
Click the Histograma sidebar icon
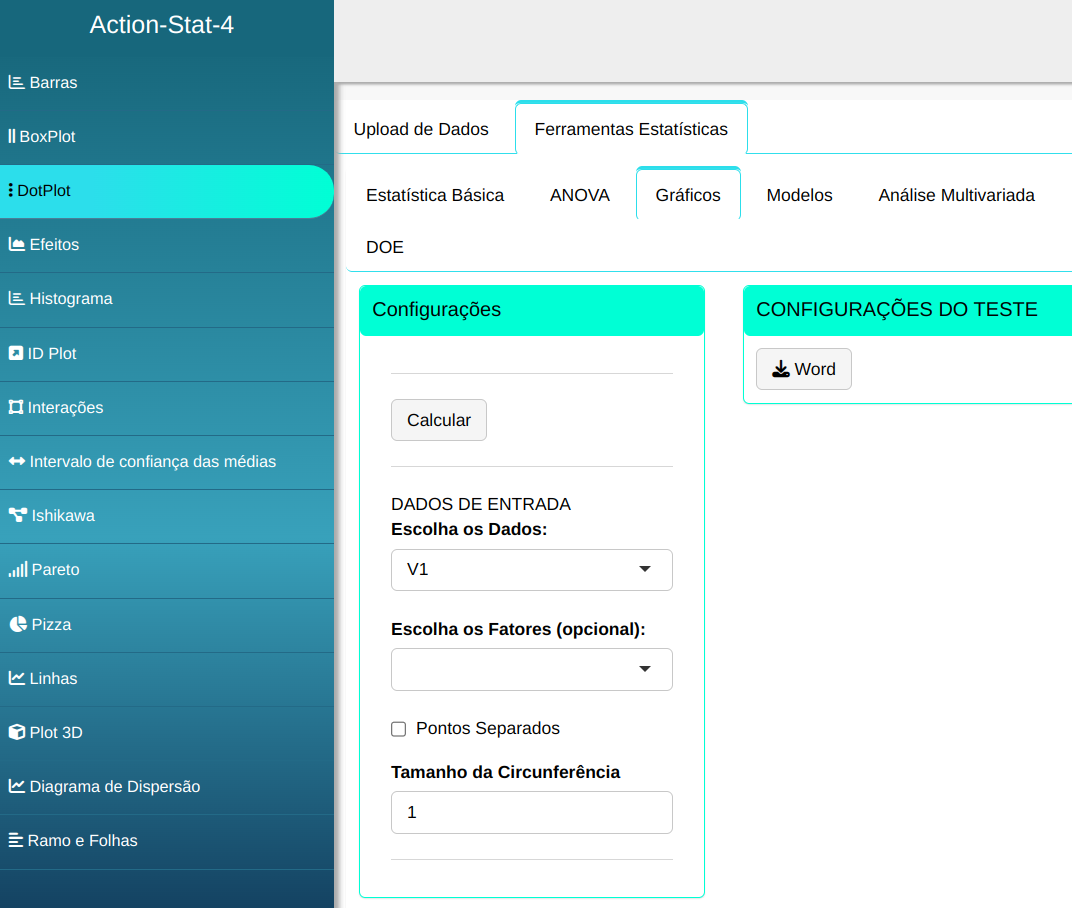(x=17, y=299)
